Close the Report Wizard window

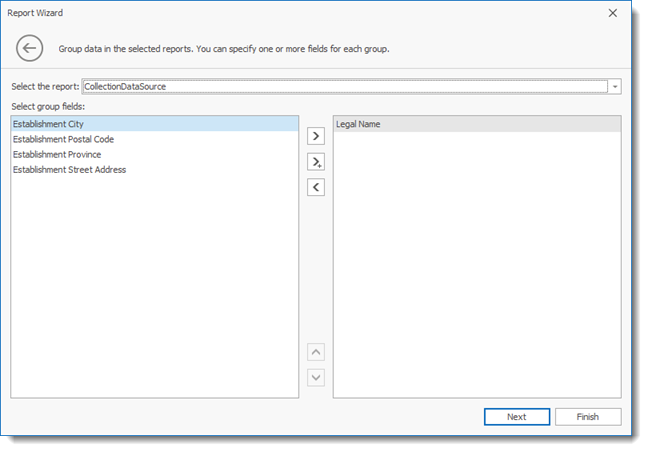click(x=612, y=13)
